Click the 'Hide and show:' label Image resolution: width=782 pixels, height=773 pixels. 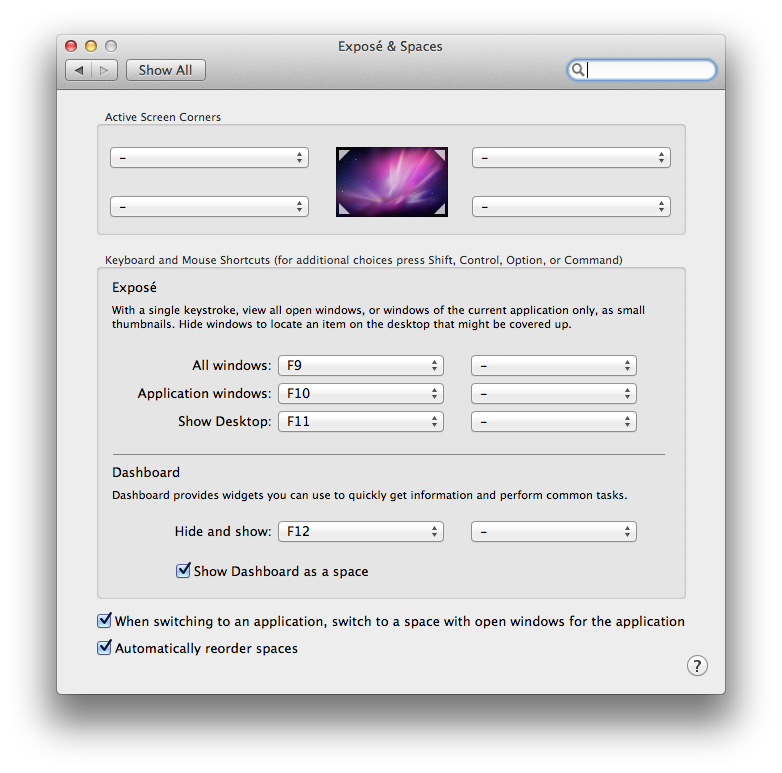(223, 531)
